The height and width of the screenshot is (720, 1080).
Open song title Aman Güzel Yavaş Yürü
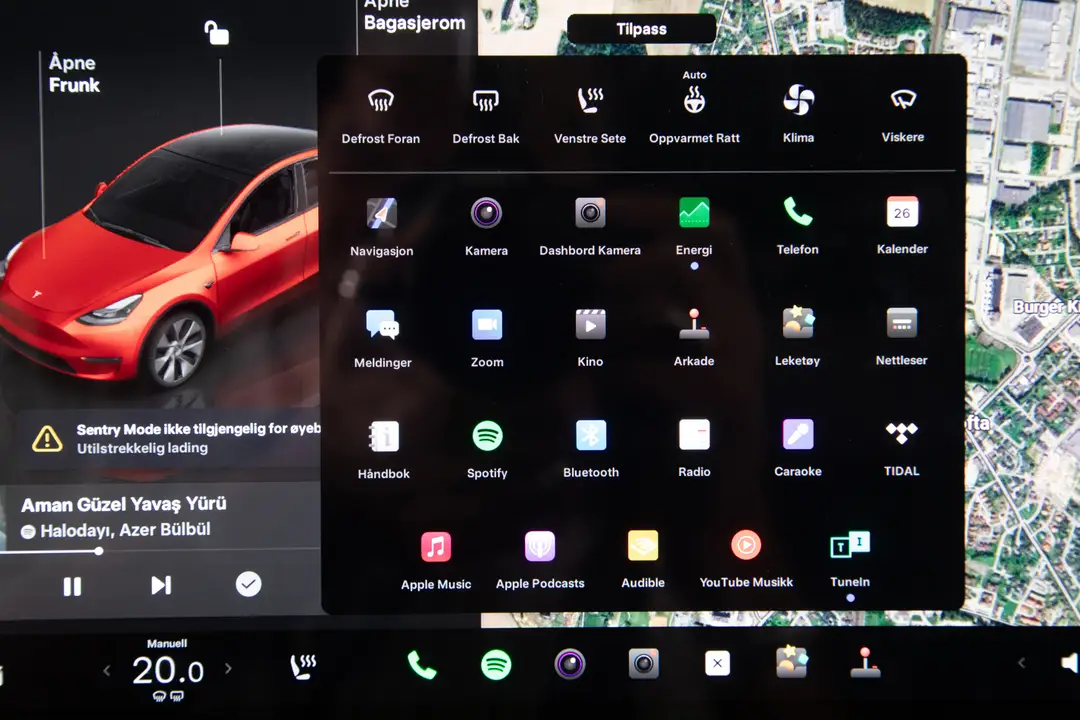point(124,504)
